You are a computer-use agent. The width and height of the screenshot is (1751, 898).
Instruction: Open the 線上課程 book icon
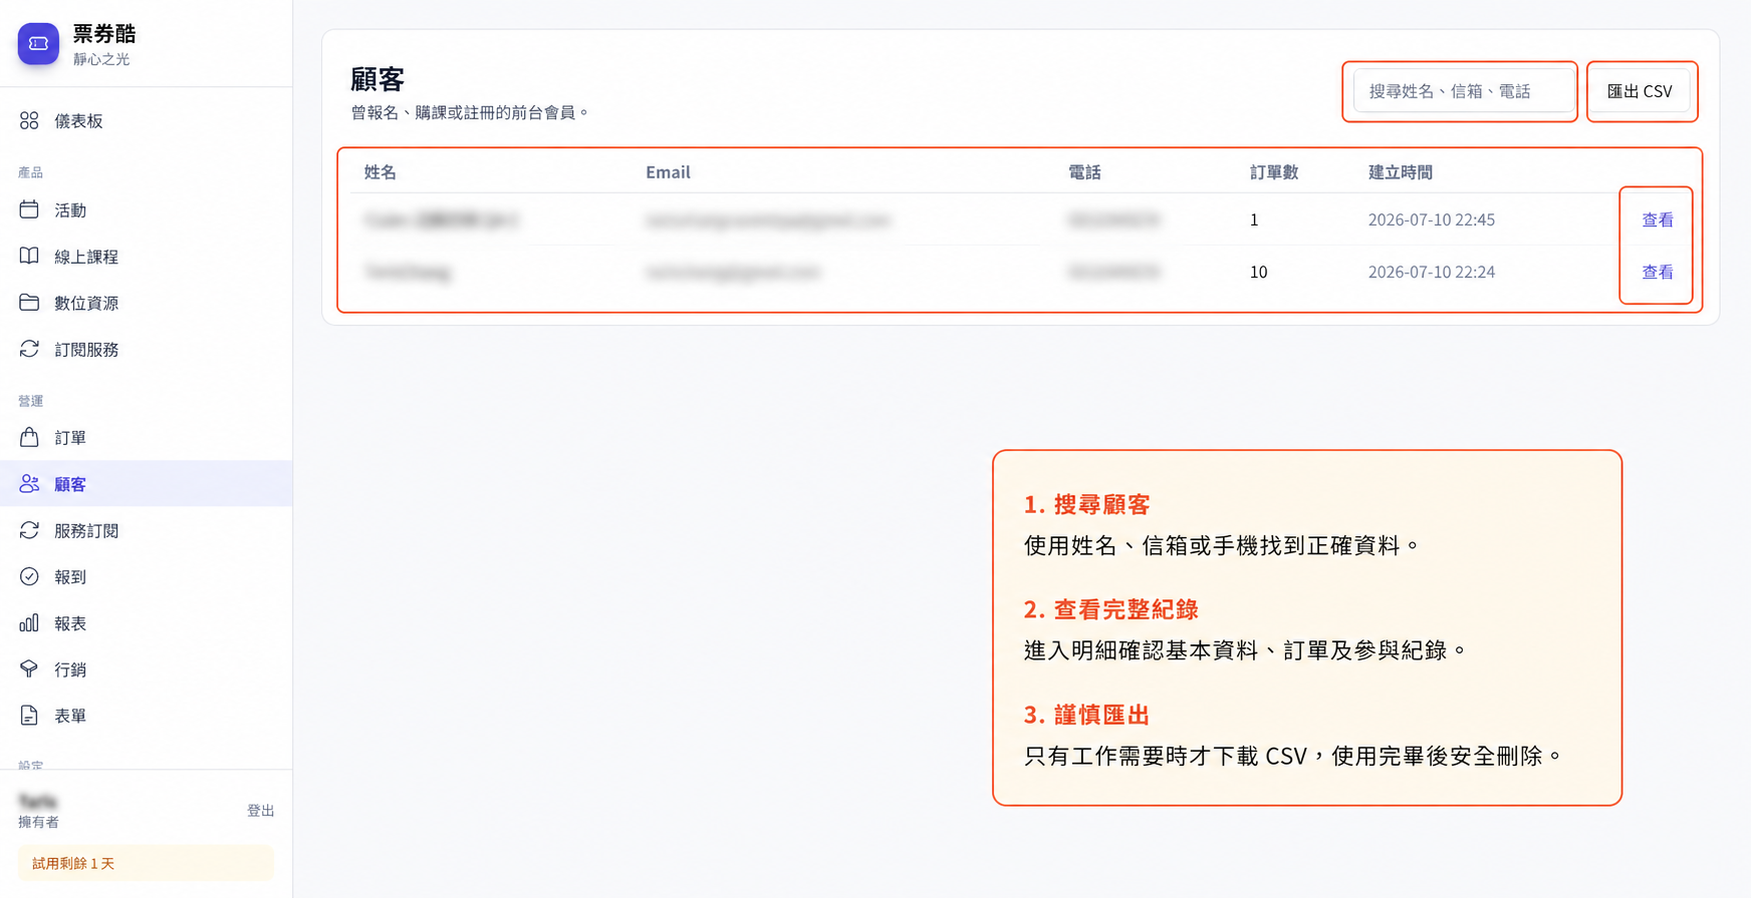29,256
